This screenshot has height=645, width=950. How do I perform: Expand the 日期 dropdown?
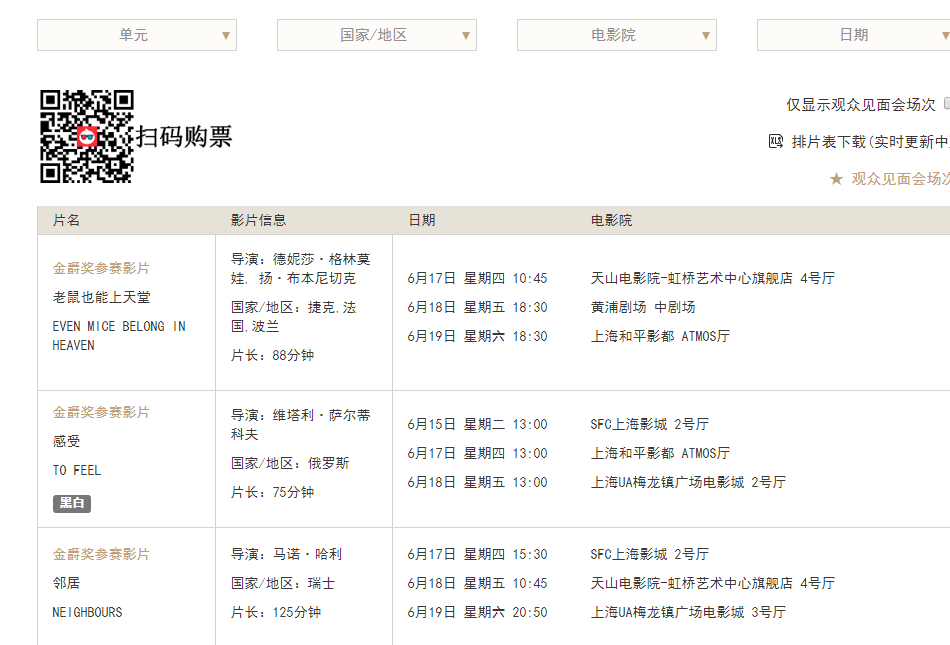(853, 35)
